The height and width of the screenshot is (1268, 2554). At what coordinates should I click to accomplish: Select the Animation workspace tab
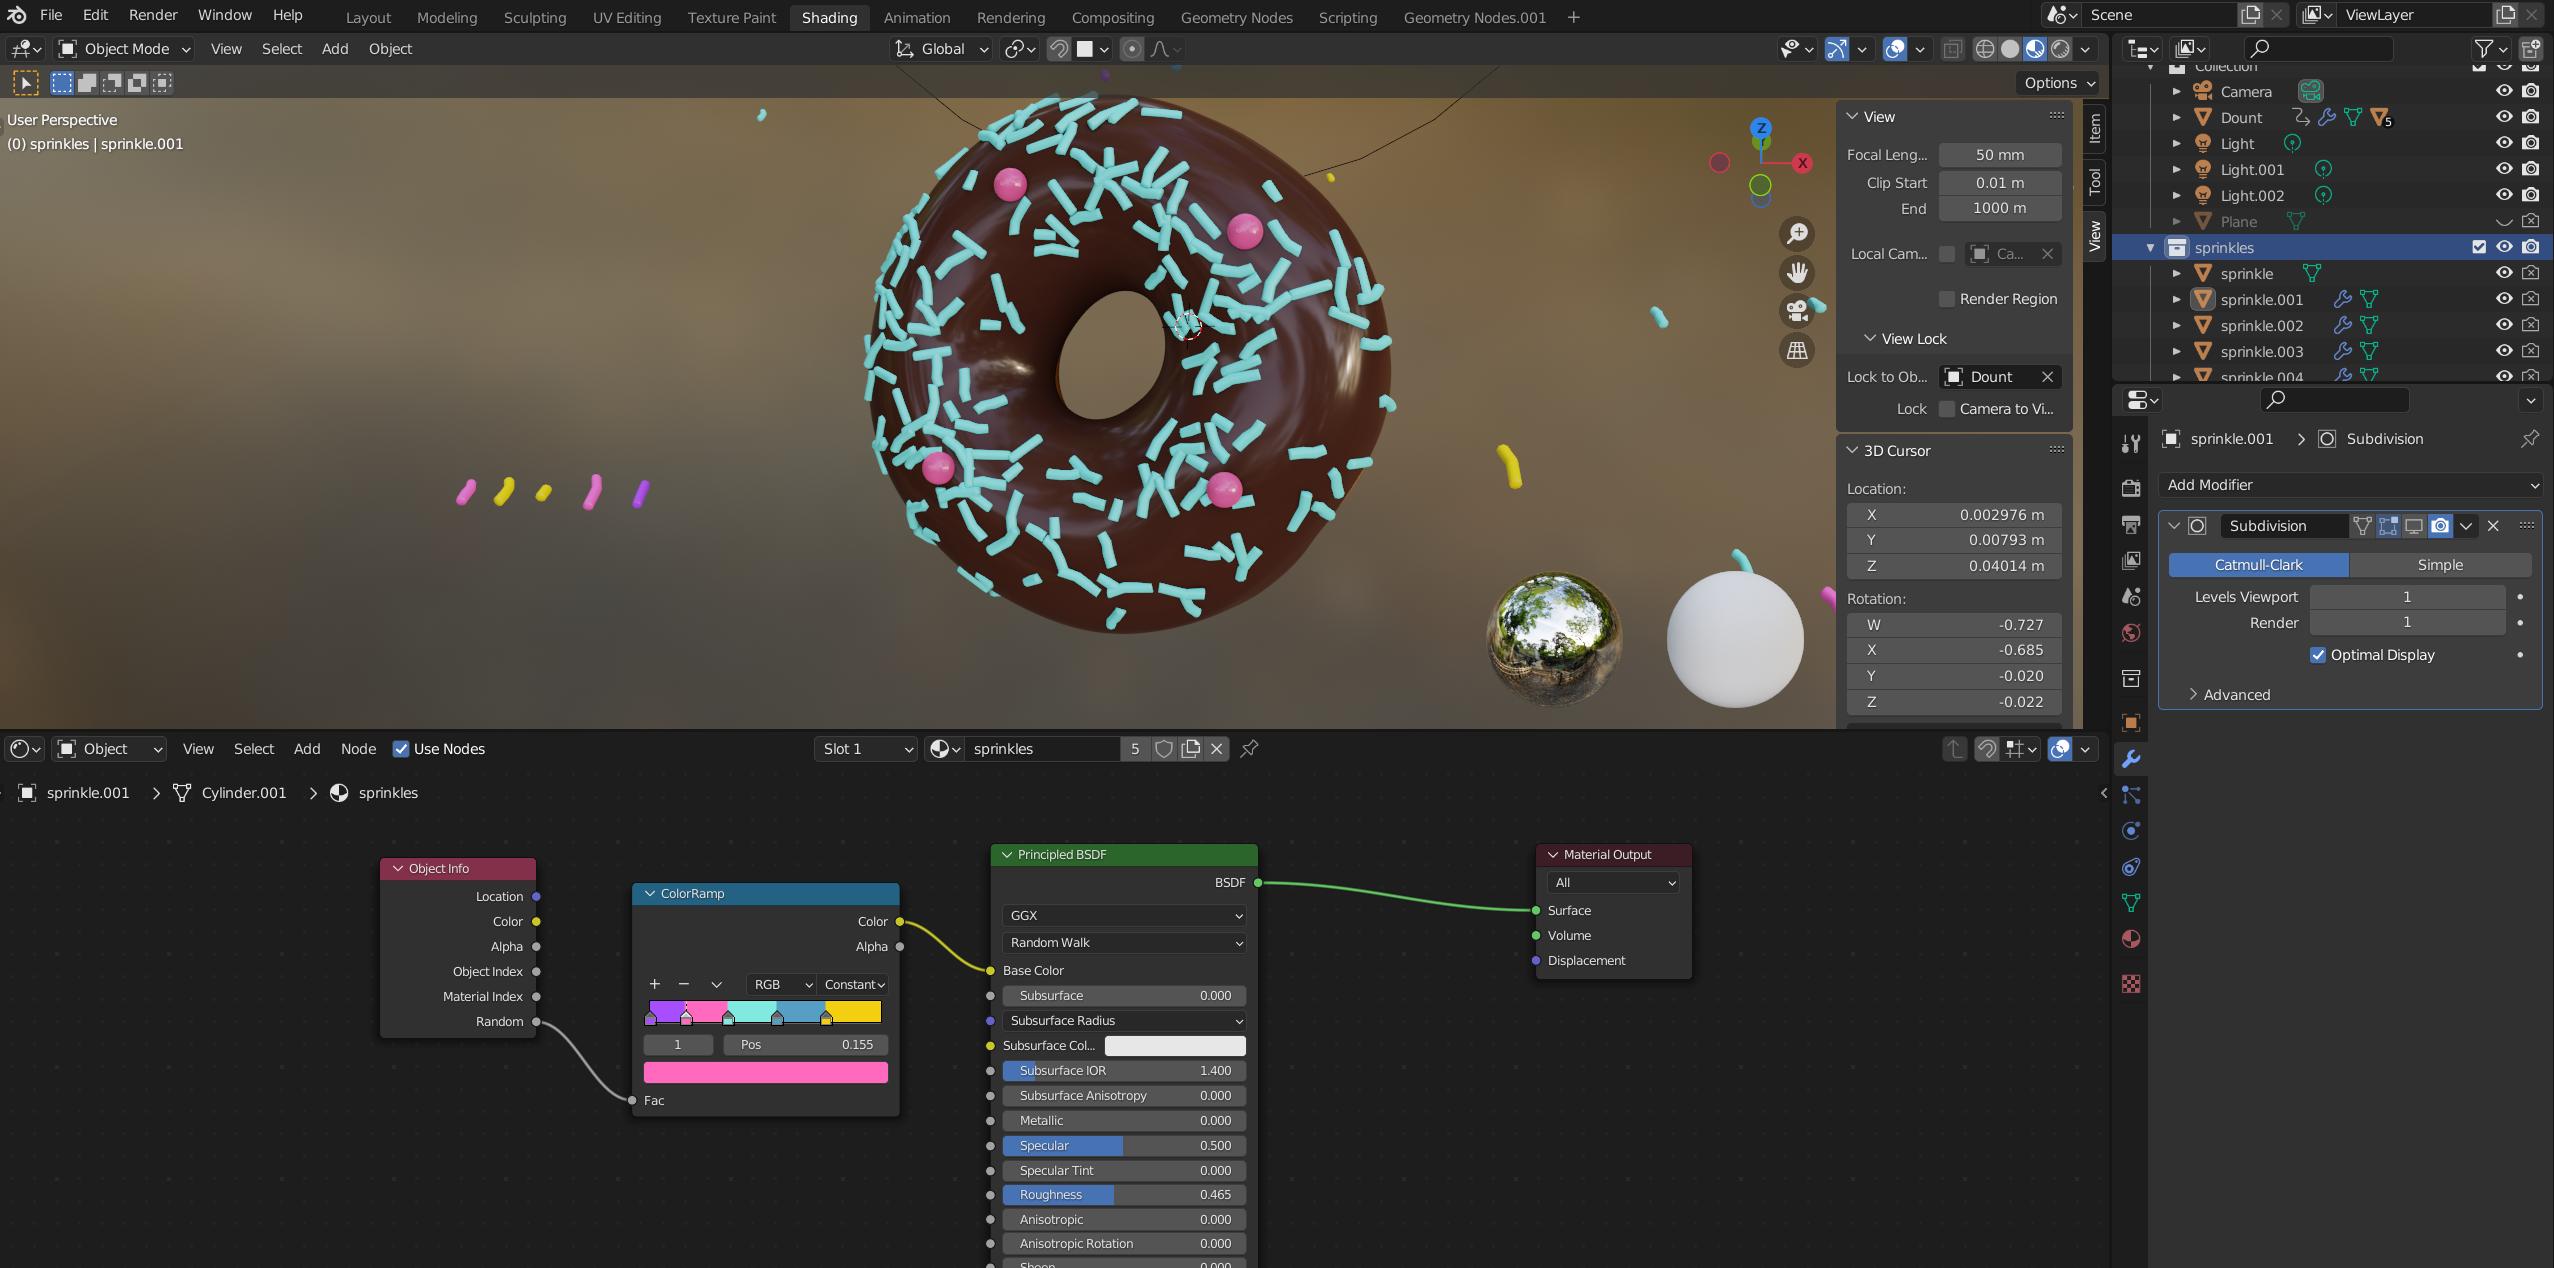point(917,18)
